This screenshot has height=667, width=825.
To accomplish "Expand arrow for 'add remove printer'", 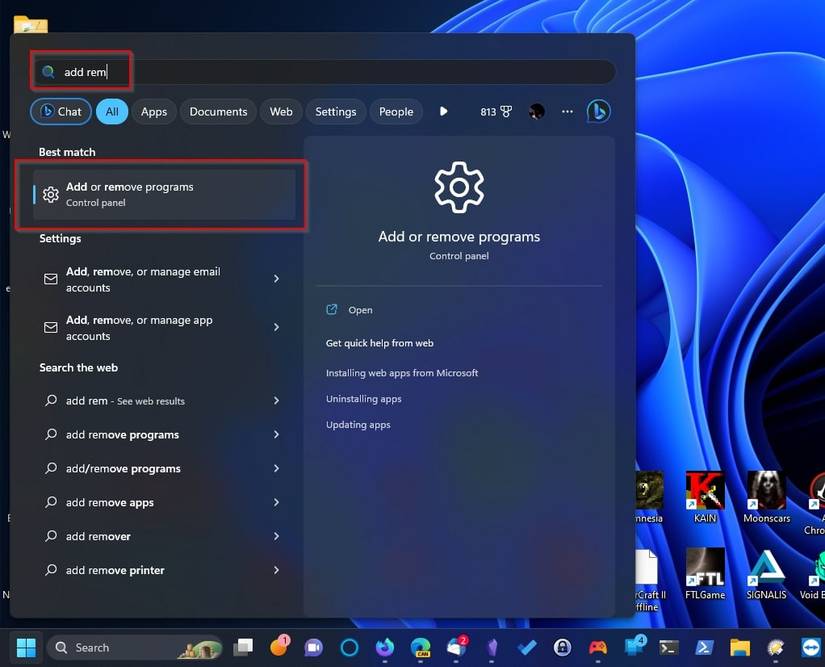I will [x=276, y=570].
